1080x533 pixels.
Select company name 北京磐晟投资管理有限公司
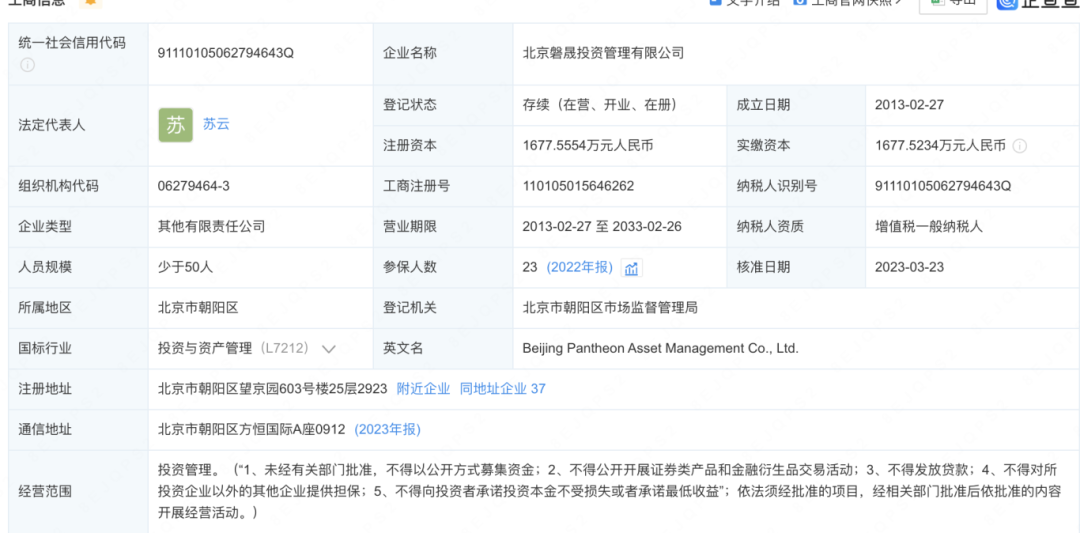pyautogui.click(x=603, y=53)
